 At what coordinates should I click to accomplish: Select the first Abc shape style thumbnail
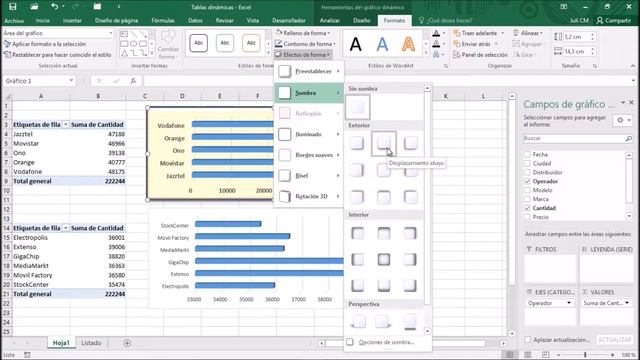(198, 43)
